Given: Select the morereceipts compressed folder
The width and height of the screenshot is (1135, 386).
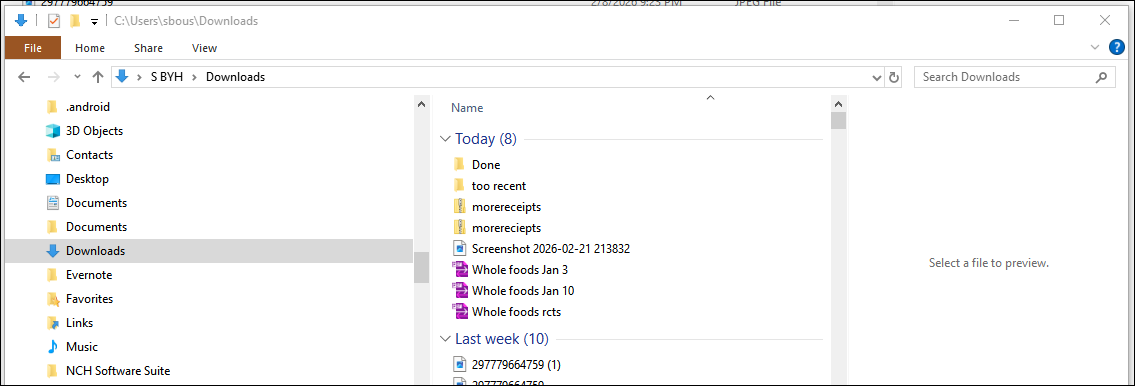Looking at the screenshot, I should [x=506, y=207].
